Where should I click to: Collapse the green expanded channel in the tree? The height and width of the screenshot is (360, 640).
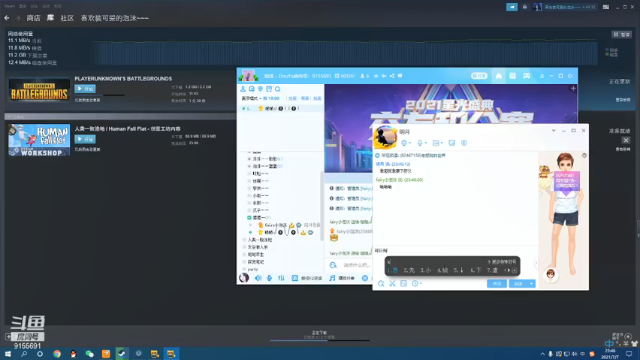coord(249,218)
